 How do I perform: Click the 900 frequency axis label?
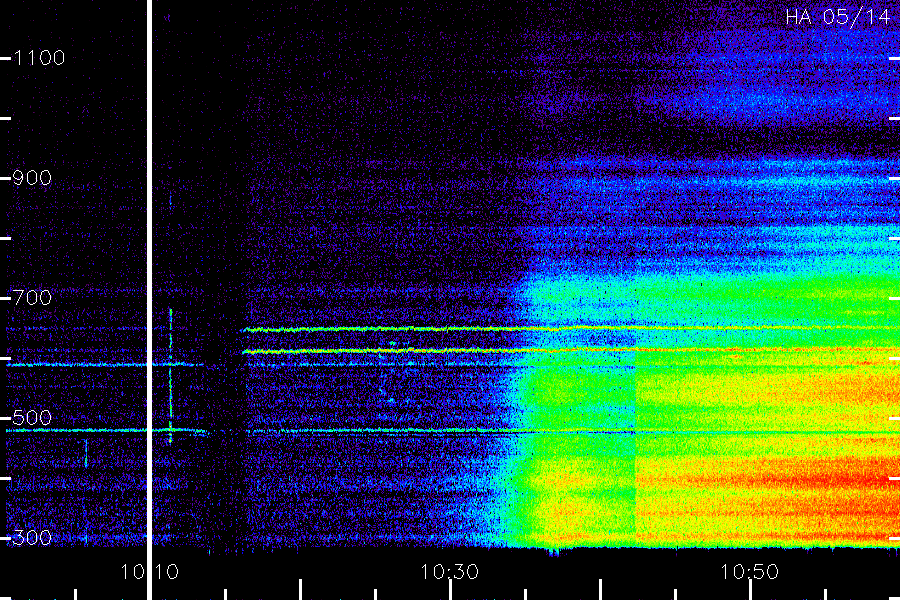(x=32, y=178)
